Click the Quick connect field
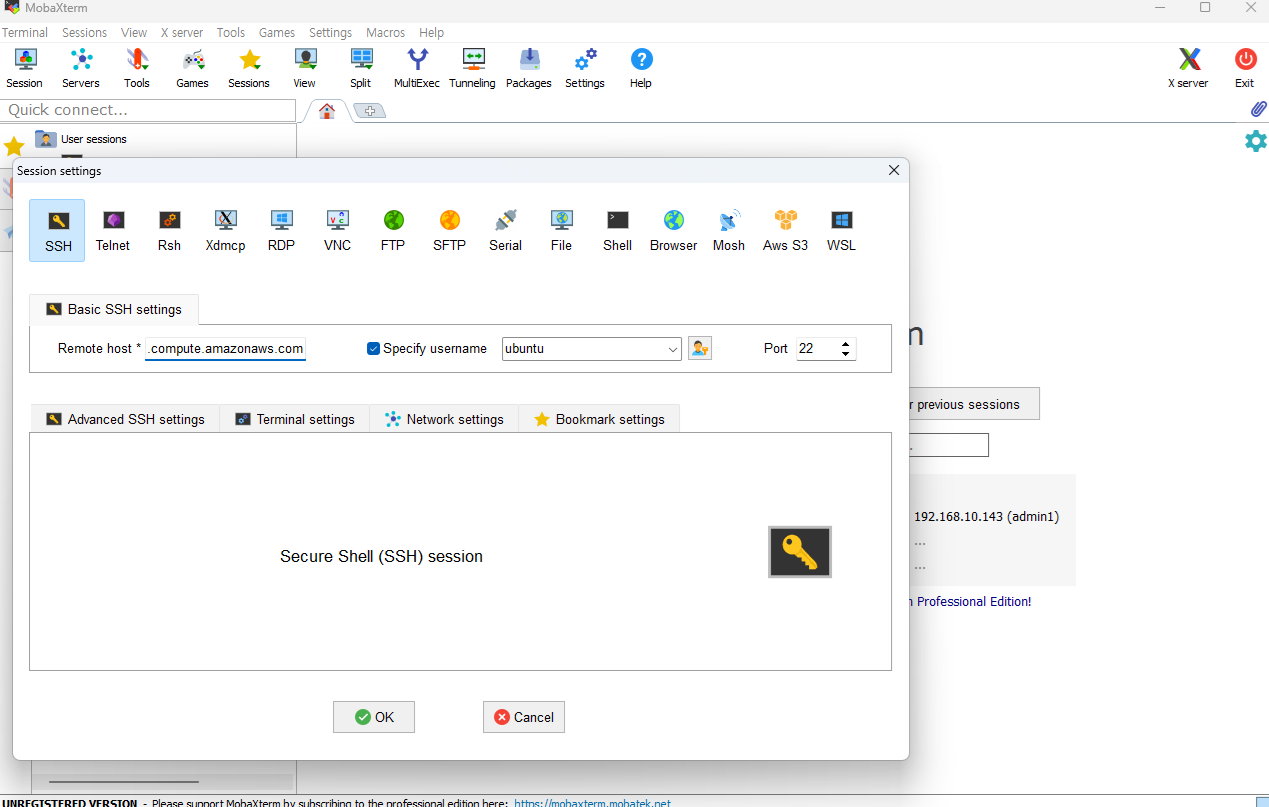The height and width of the screenshot is (807, 1269). click(x=148, y=110)
